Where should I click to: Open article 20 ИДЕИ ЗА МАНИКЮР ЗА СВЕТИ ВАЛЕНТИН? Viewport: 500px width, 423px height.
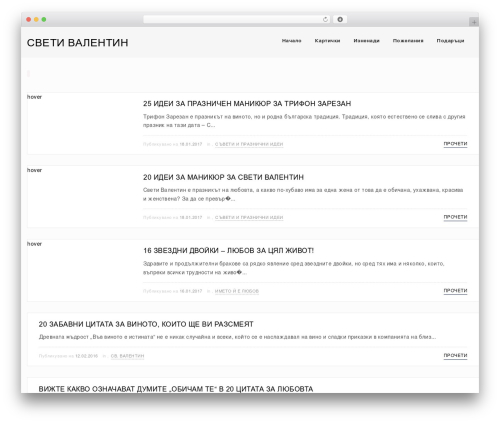(x=223, y=177)
